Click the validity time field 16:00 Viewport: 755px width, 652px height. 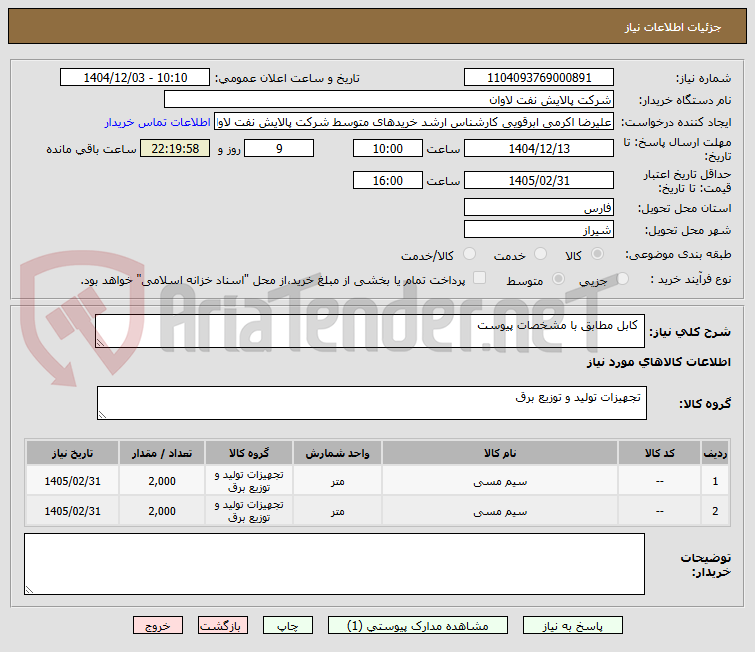point(388,180)
